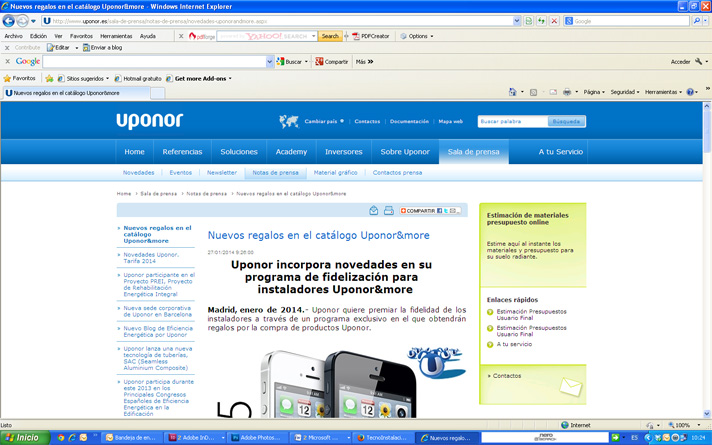Click the Inicio start button
Screen dimensions: 712x445
tap(23, 438)
